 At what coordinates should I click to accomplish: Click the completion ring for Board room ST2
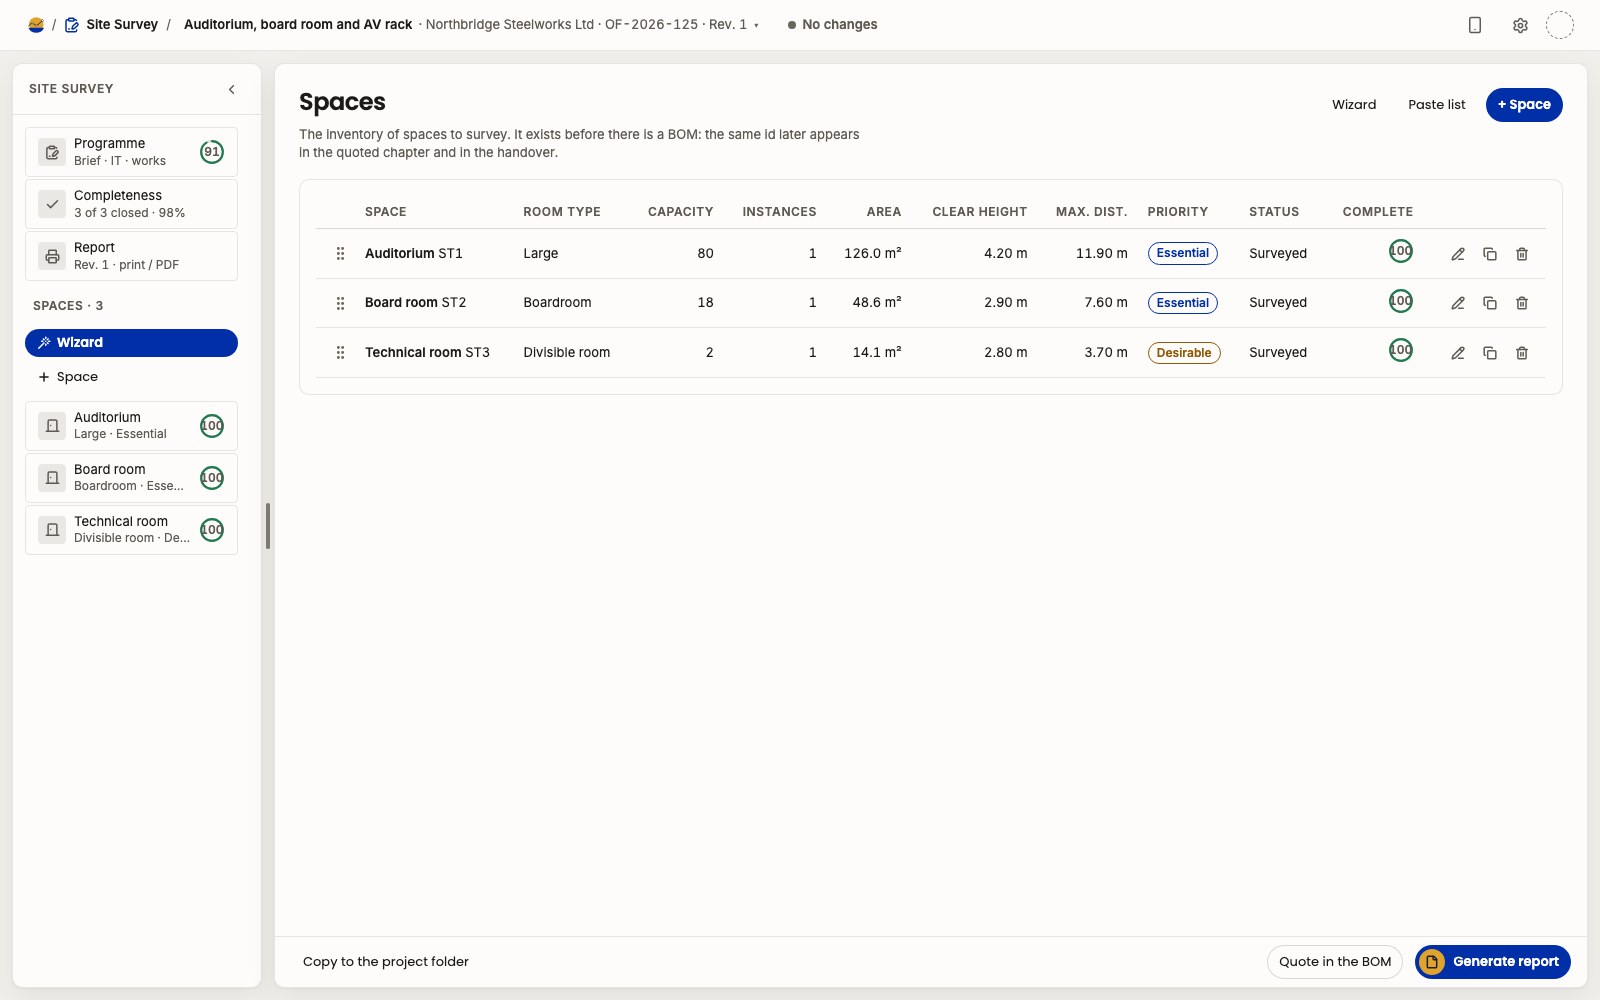click(1401, 301)
